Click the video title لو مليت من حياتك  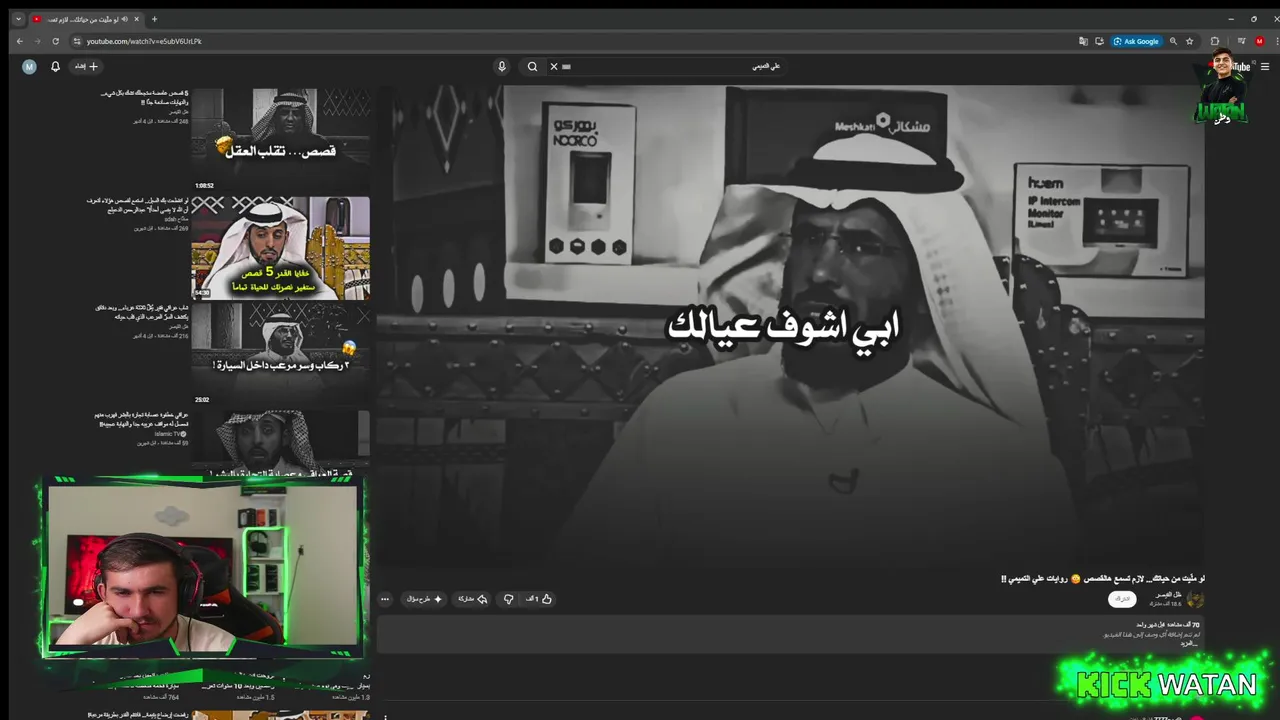click(x=1102, y=579)
